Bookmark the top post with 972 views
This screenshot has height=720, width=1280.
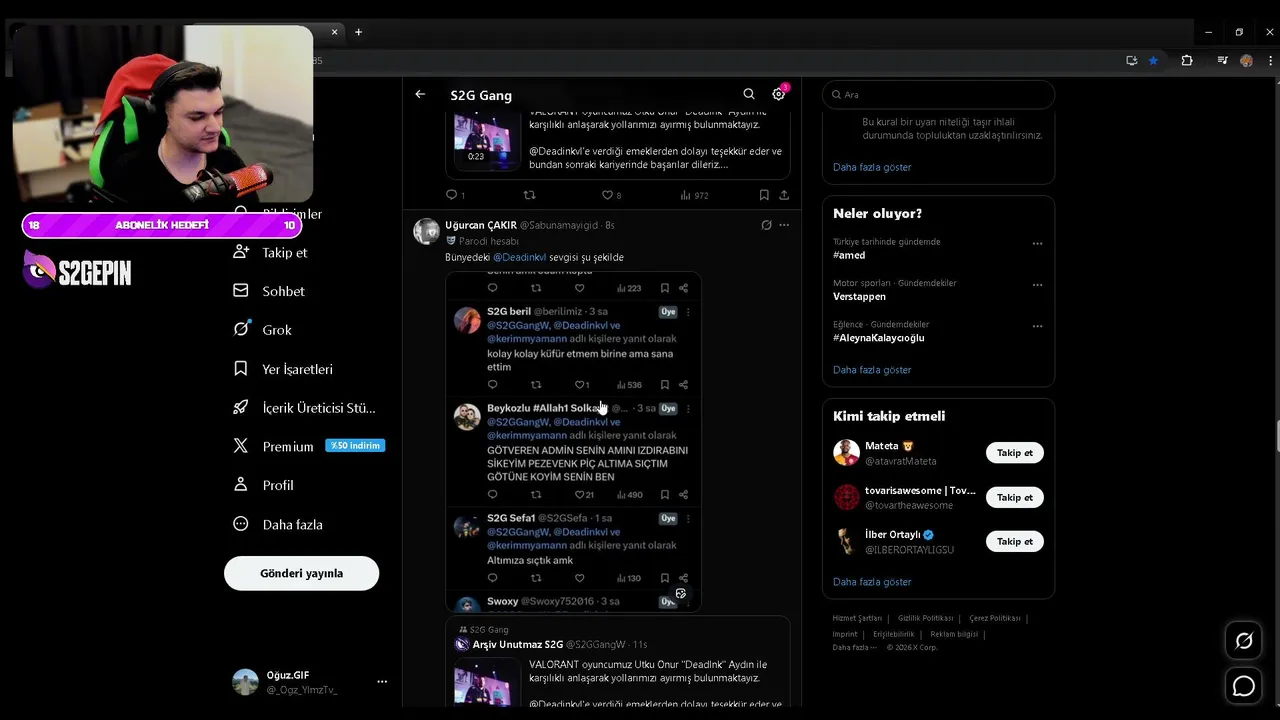click(764, 195)
